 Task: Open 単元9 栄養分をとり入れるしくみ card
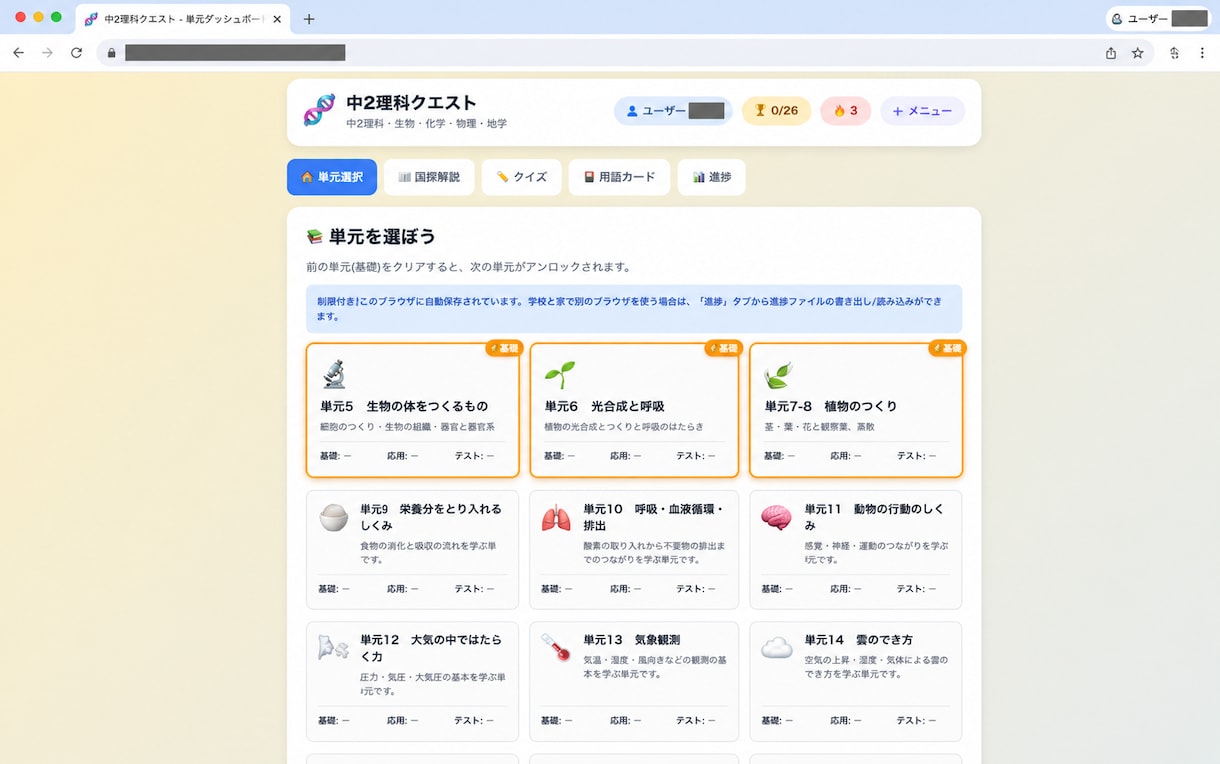tap(412, 549)
